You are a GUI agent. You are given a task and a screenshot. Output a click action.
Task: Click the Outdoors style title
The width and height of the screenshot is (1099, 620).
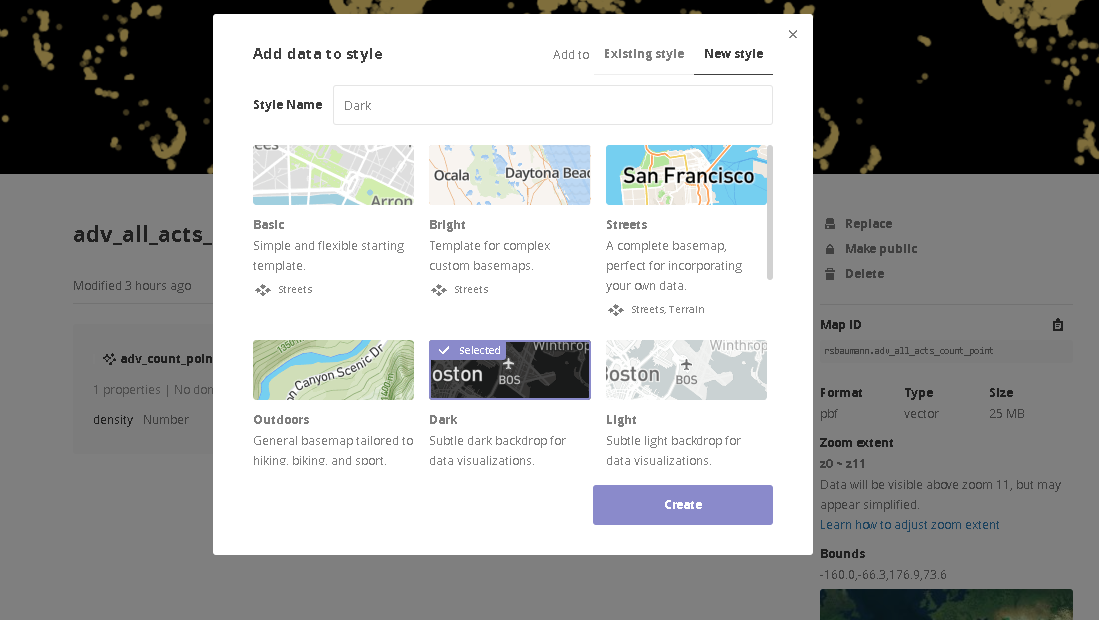pos(281,420)
